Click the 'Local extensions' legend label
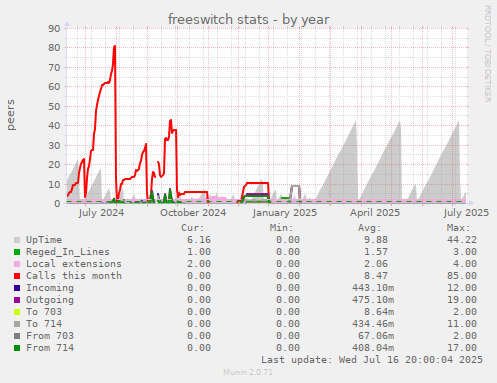 (x=74, y=264)
